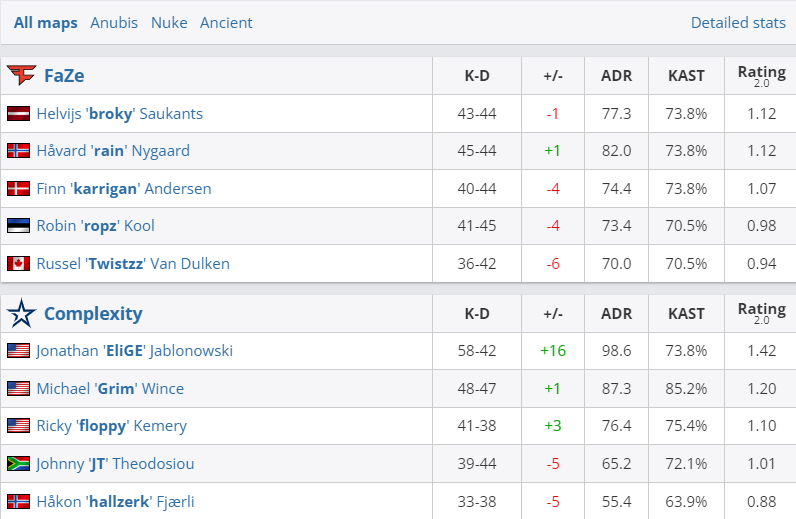The height and width of the screenshot is (519, 796).
Task: Click the Latvian flag beside broky
Action: [x=18, y=114]
